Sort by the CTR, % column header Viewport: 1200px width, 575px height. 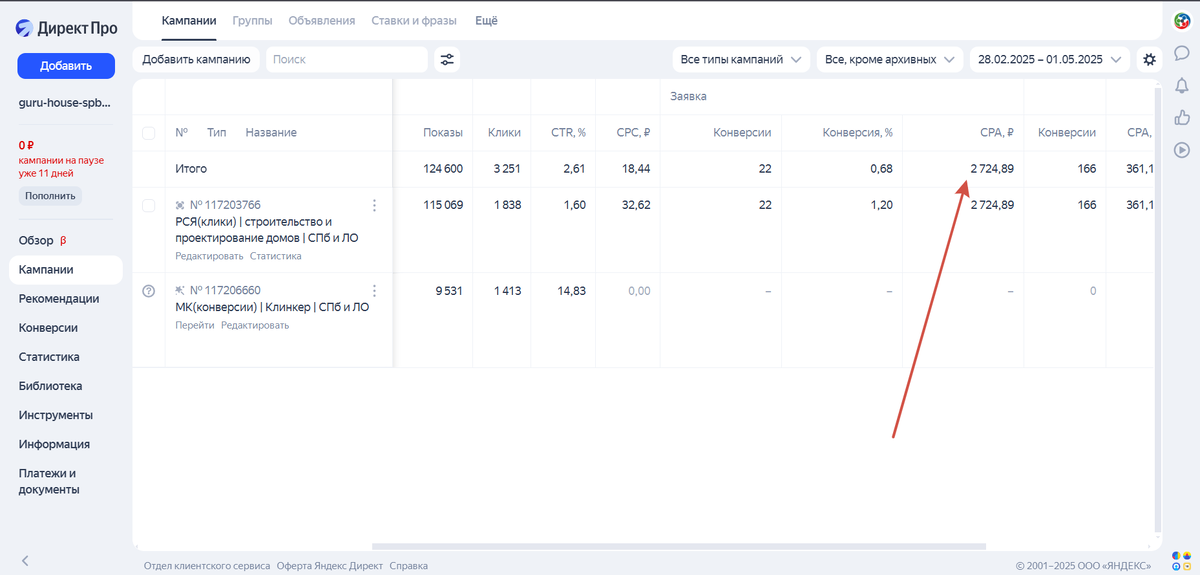568,133
